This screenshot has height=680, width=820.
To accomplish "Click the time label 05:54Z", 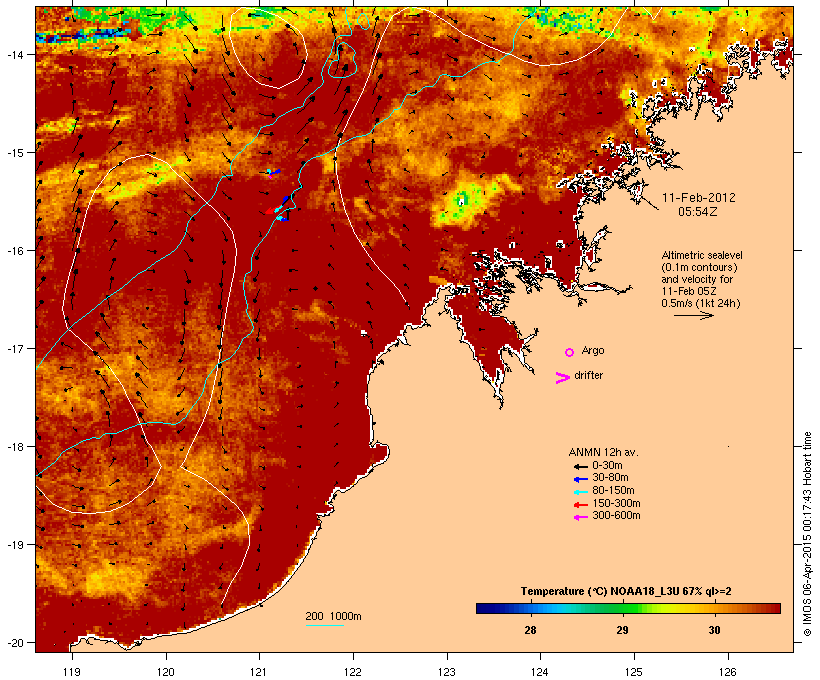I will [x=698, y=212].
